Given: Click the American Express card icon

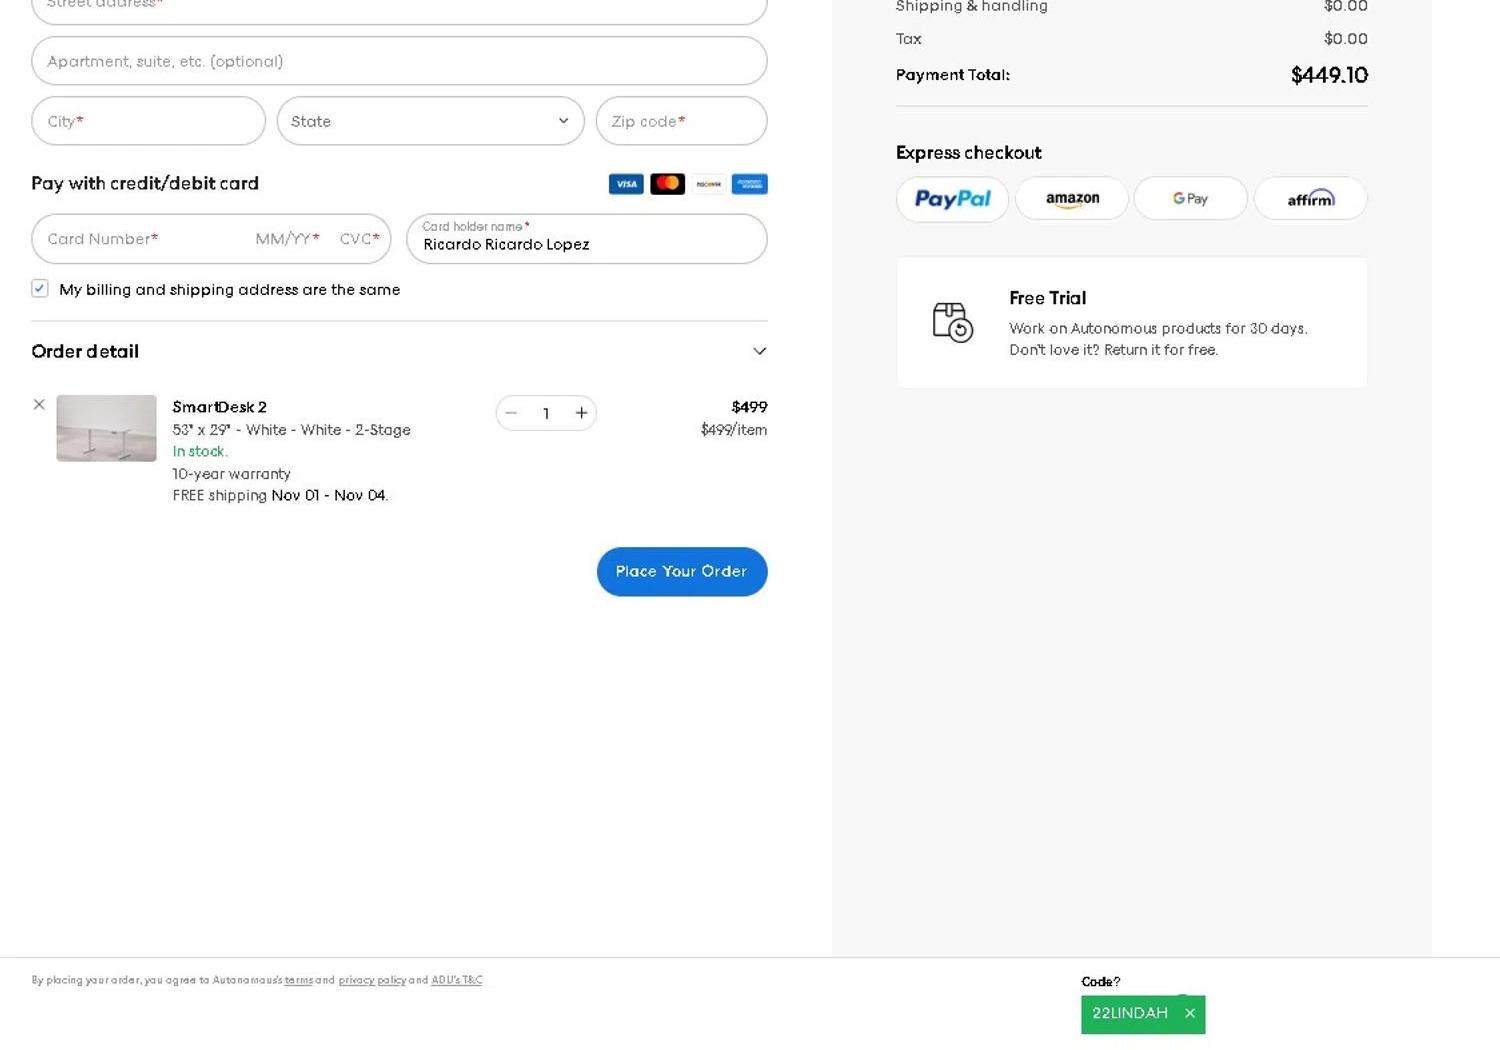Looking at the screenshot, I should click(x=749, y=184).
